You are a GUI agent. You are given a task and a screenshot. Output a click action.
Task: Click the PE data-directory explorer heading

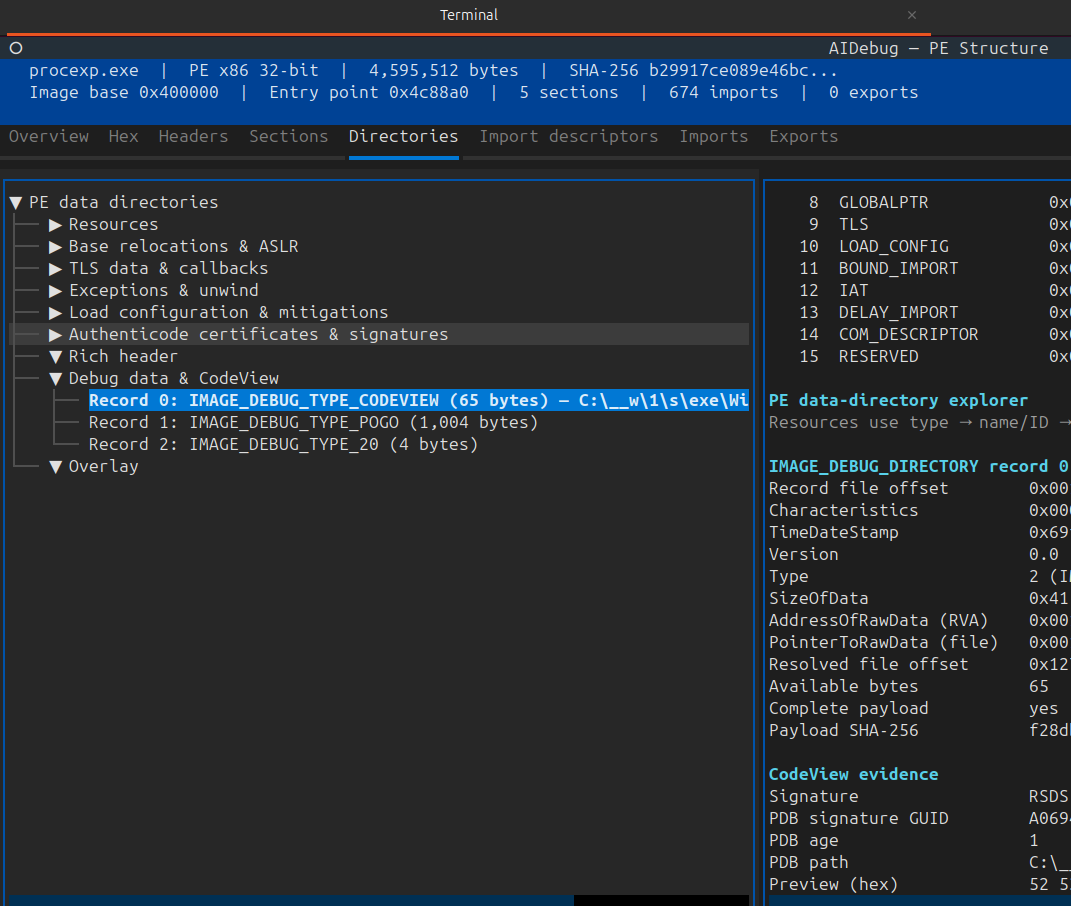[x=898, y=400]
